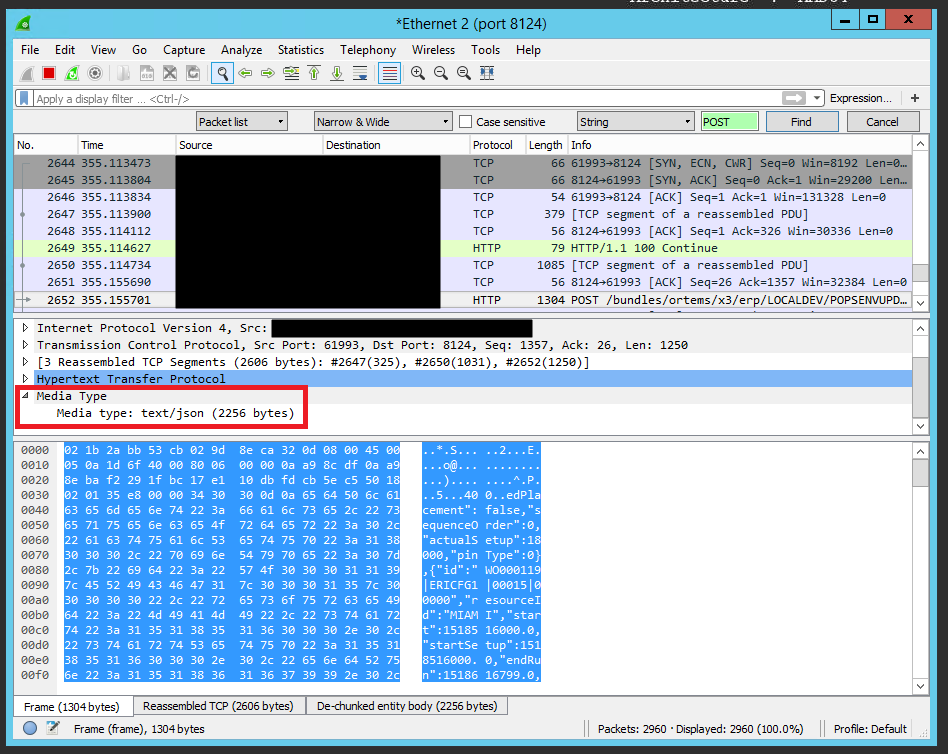Select packet 2644 SYN, ECN, CWR row
The image size is (948, 754).
463,163
